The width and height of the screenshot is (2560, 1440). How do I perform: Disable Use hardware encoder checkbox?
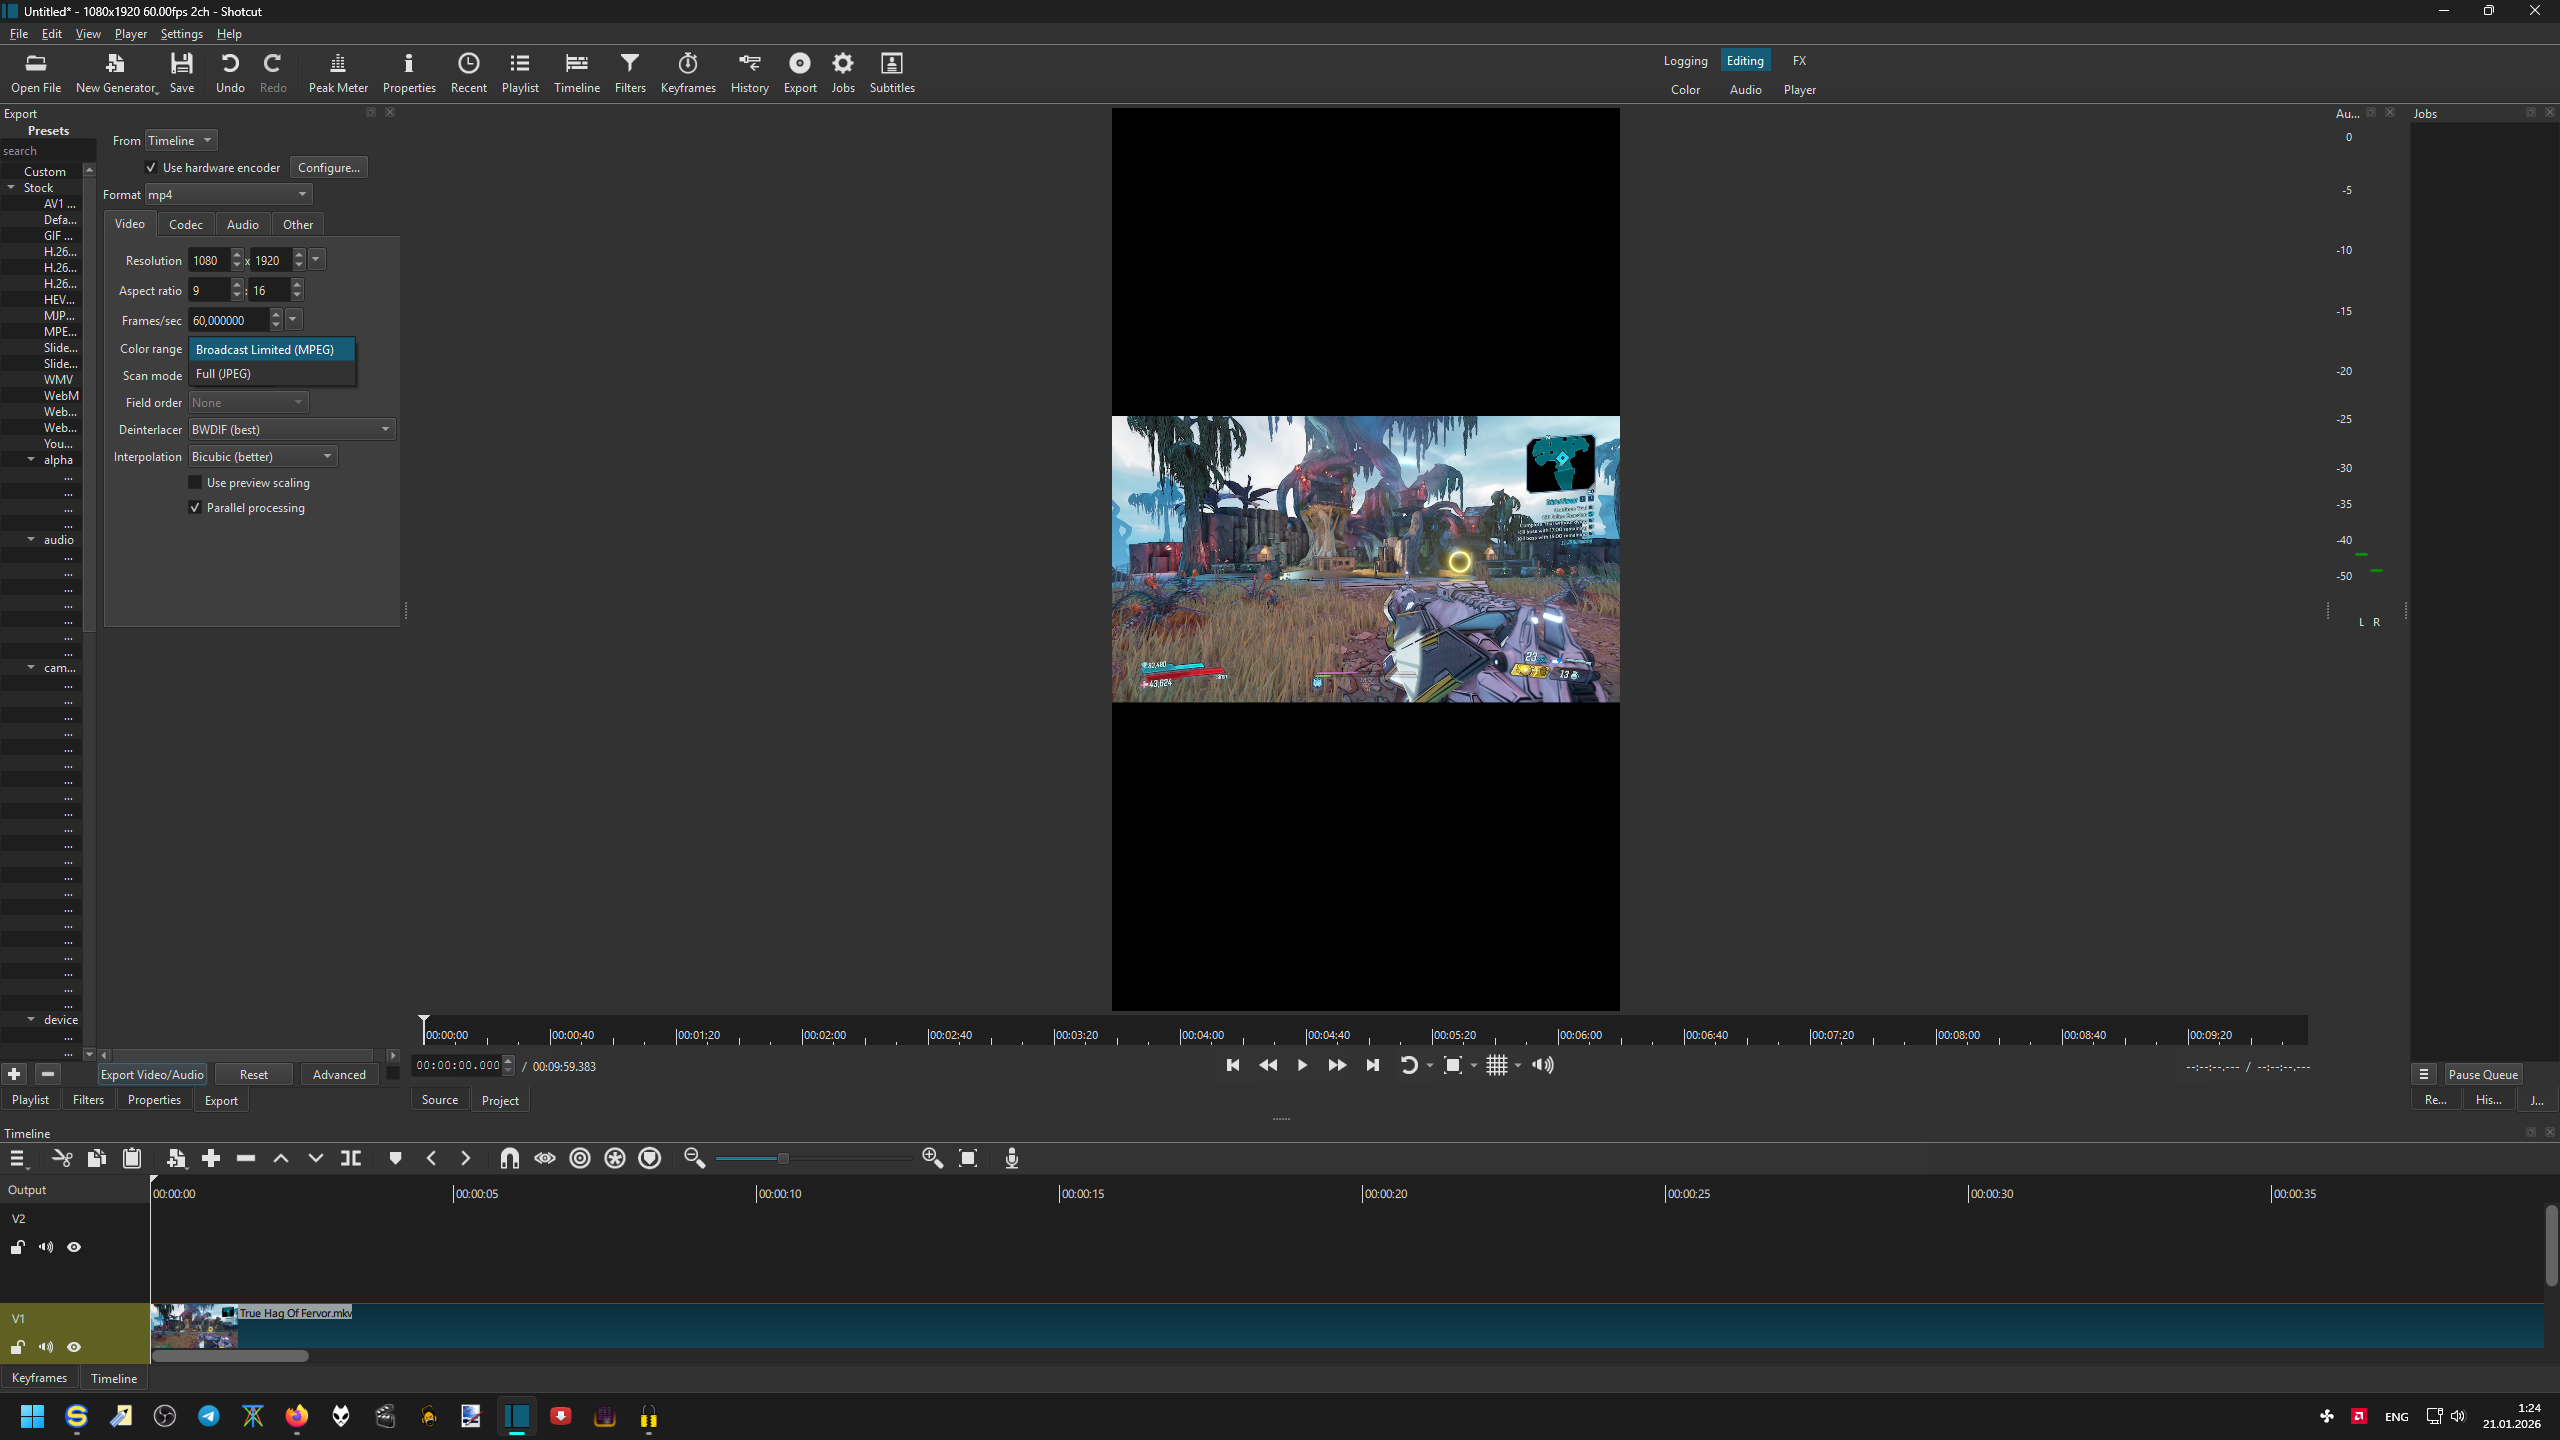[151, 168]
